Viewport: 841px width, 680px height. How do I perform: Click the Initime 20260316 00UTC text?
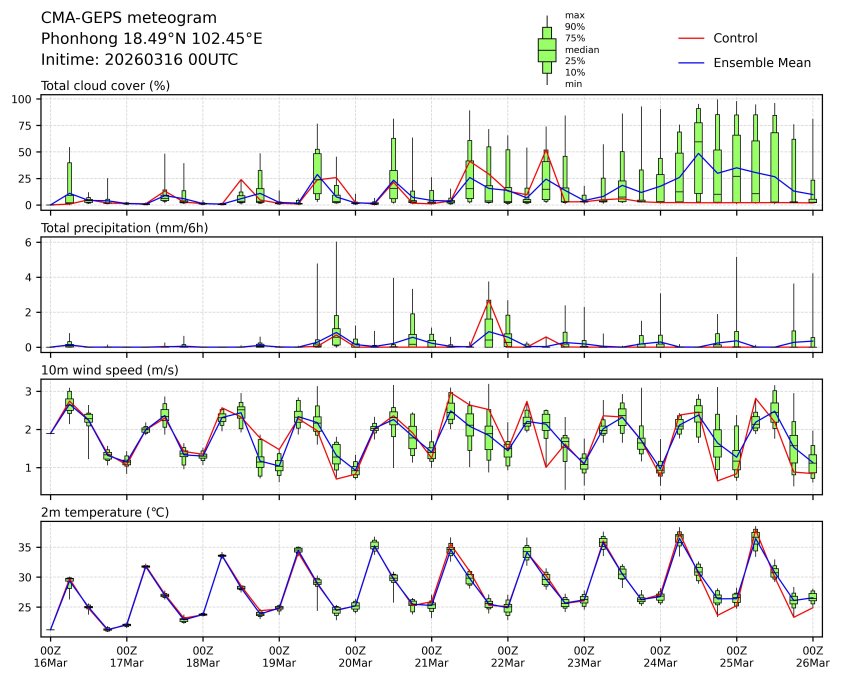click(x=139, y=60)
